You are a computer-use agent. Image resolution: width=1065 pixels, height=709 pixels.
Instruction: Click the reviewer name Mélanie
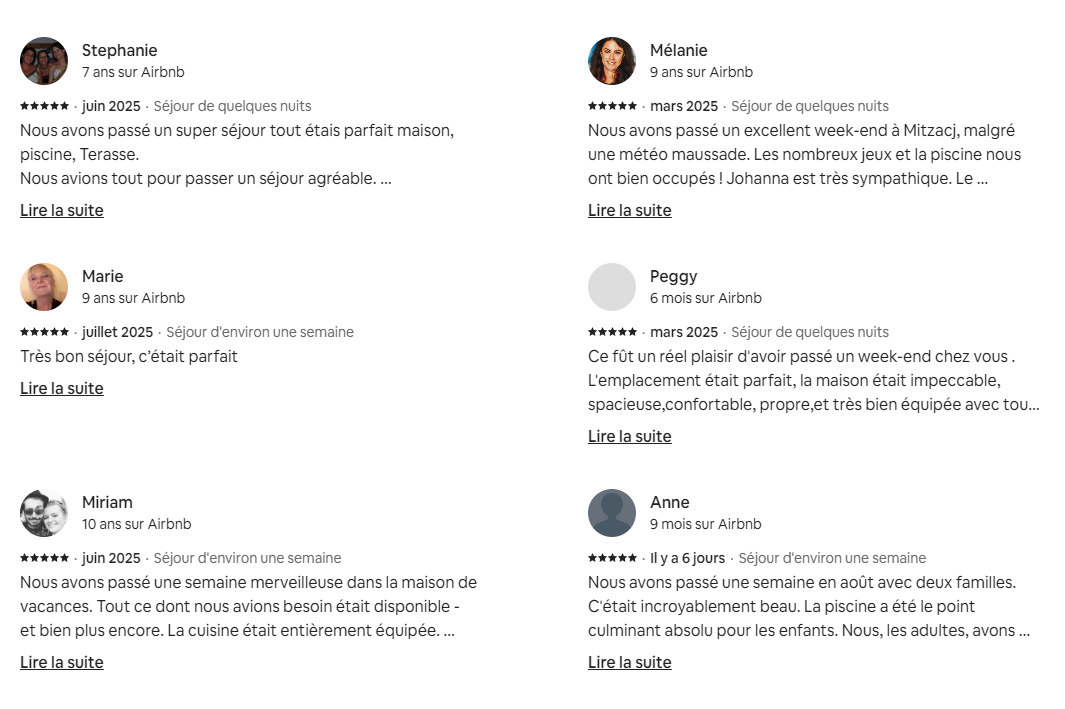(x=679, y=50)
